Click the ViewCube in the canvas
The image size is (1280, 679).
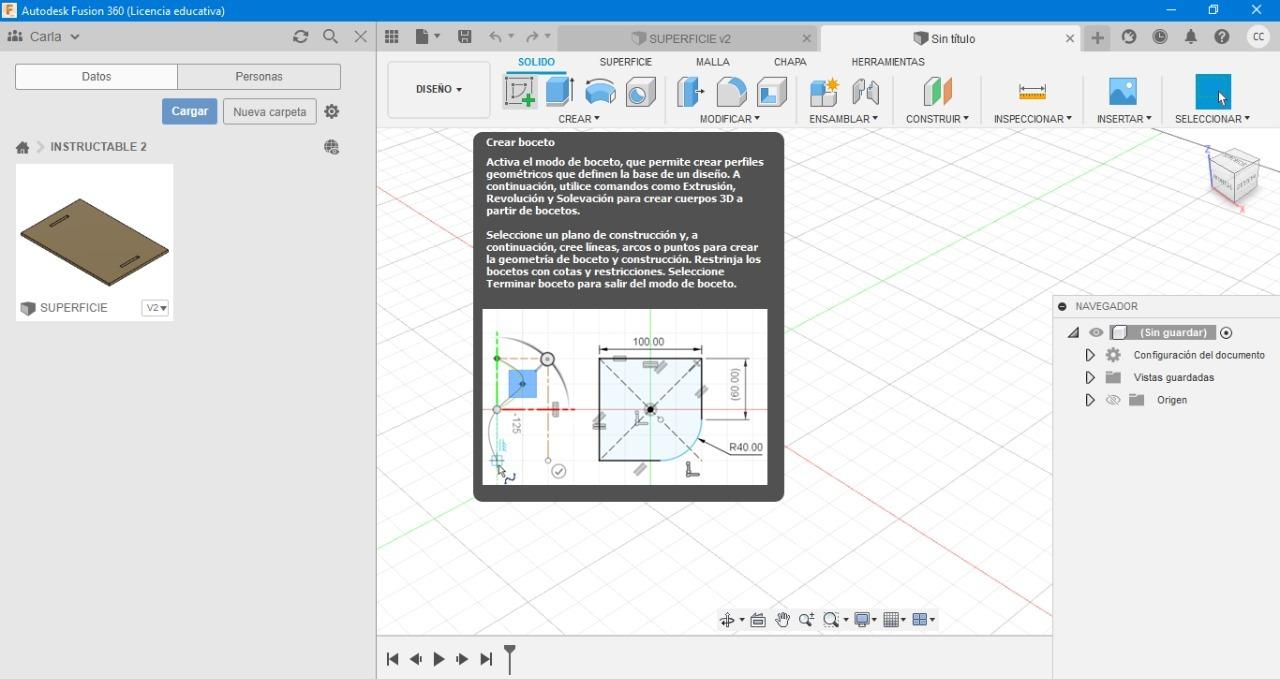coord(1232,176)
